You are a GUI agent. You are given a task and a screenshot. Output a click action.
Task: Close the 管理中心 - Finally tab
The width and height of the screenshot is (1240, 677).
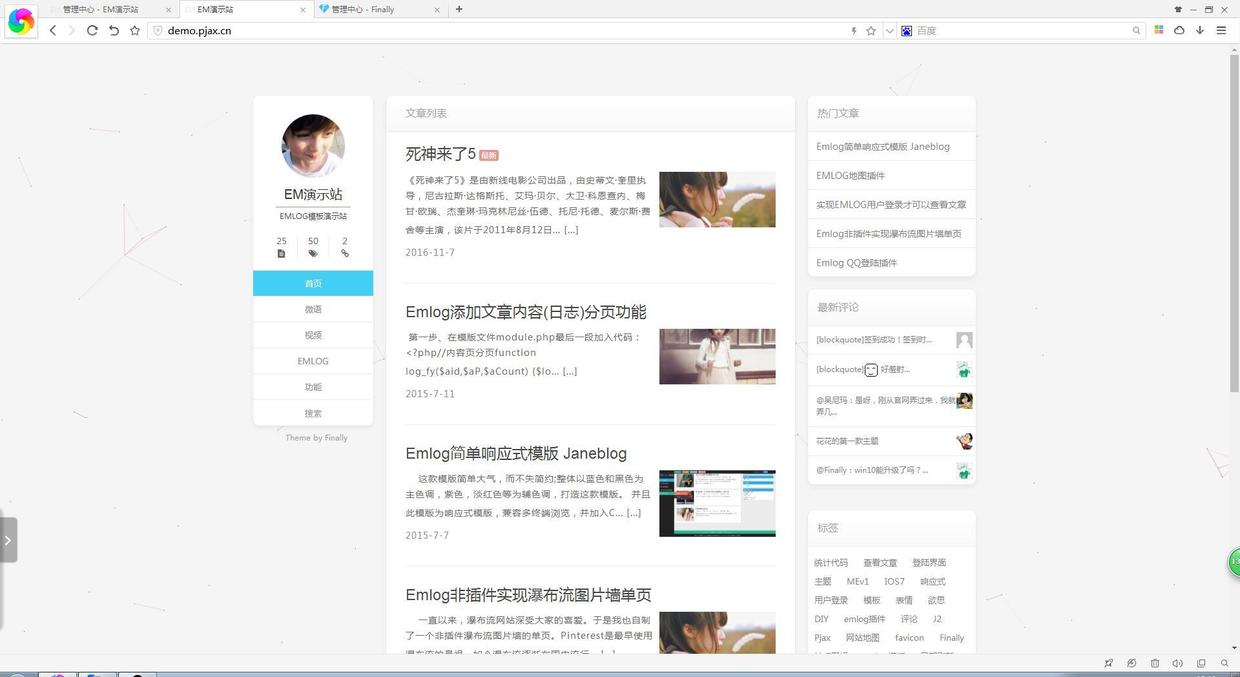(x=437, y=9)
